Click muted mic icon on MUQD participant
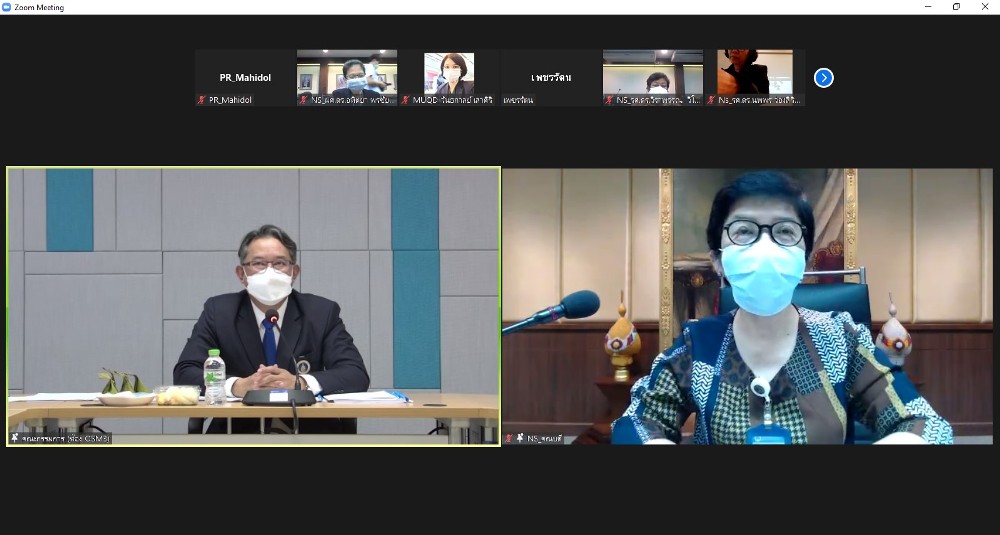1000x535 pixels. click(406, 100)
